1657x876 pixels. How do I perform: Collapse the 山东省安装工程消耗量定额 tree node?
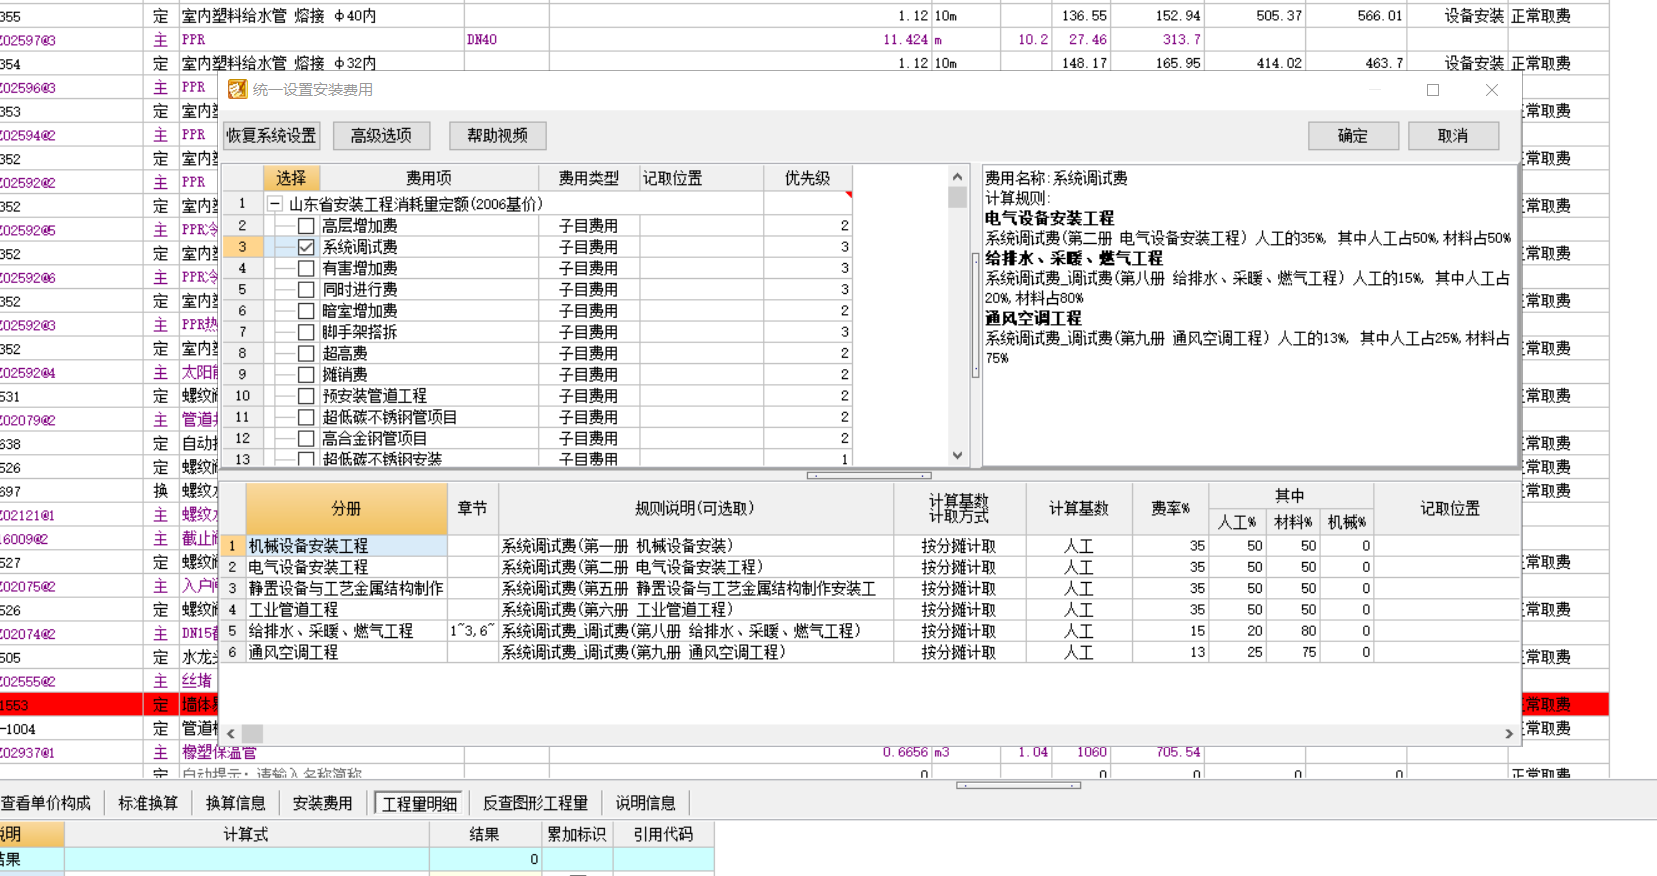[x=275, y=204]
